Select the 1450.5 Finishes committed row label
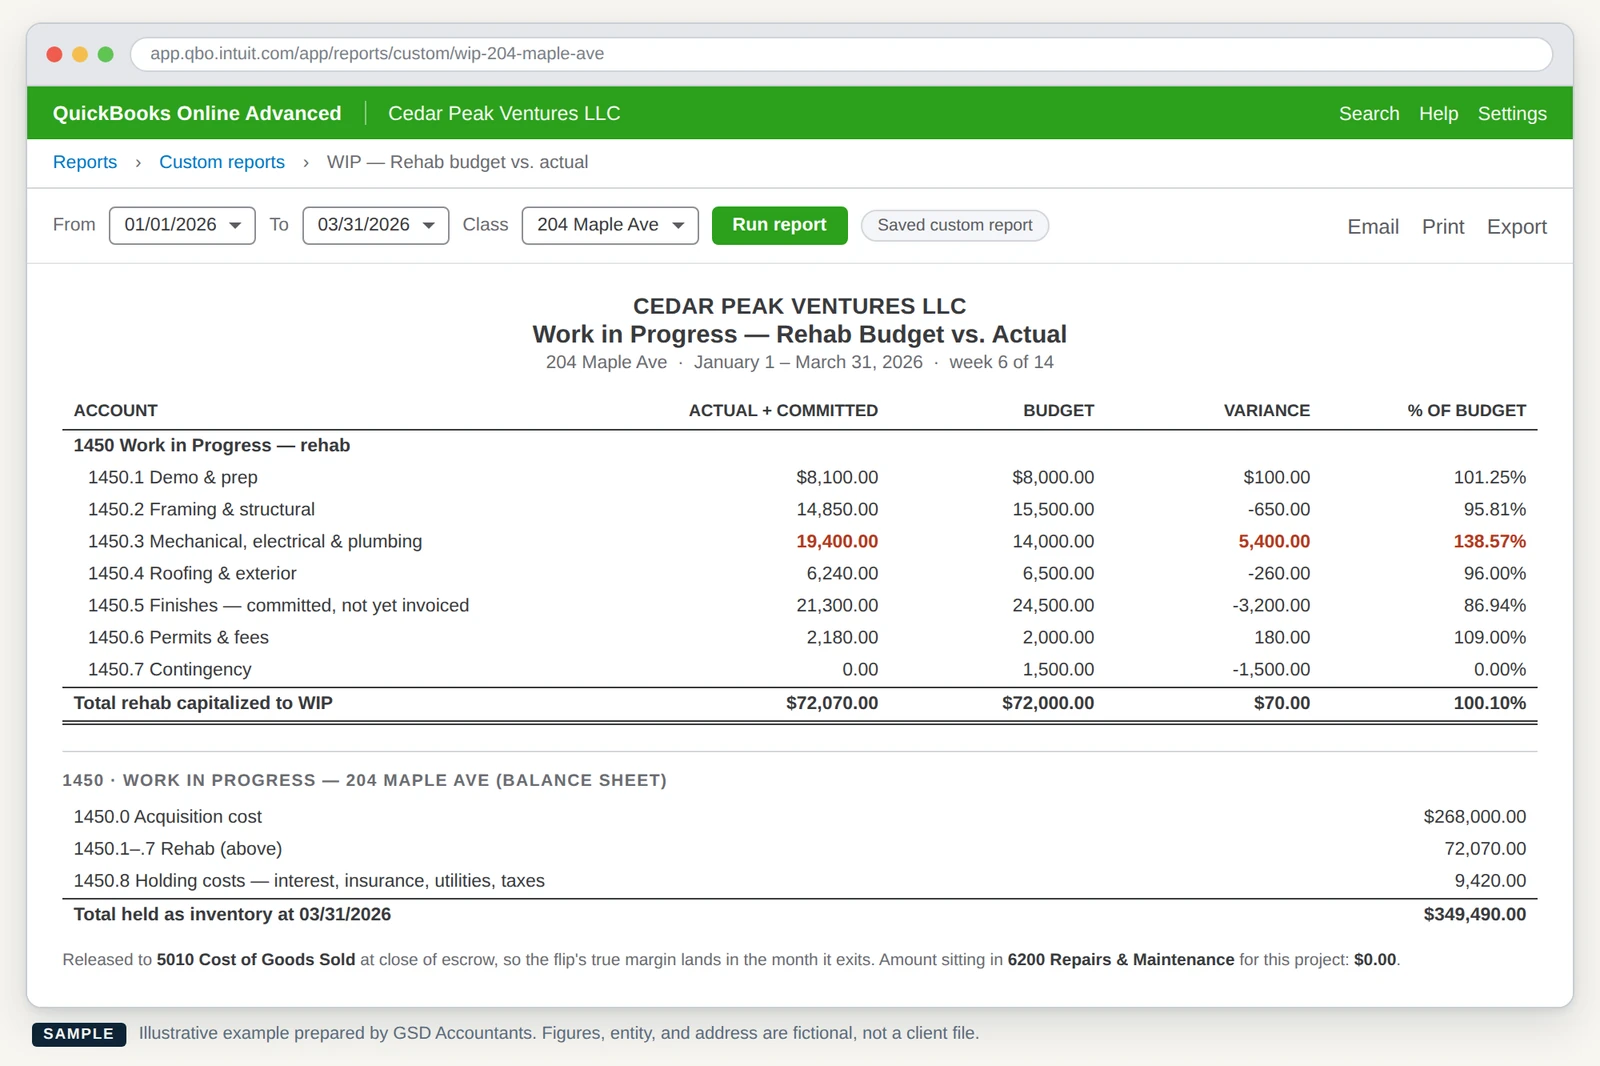 coord(278,605)
